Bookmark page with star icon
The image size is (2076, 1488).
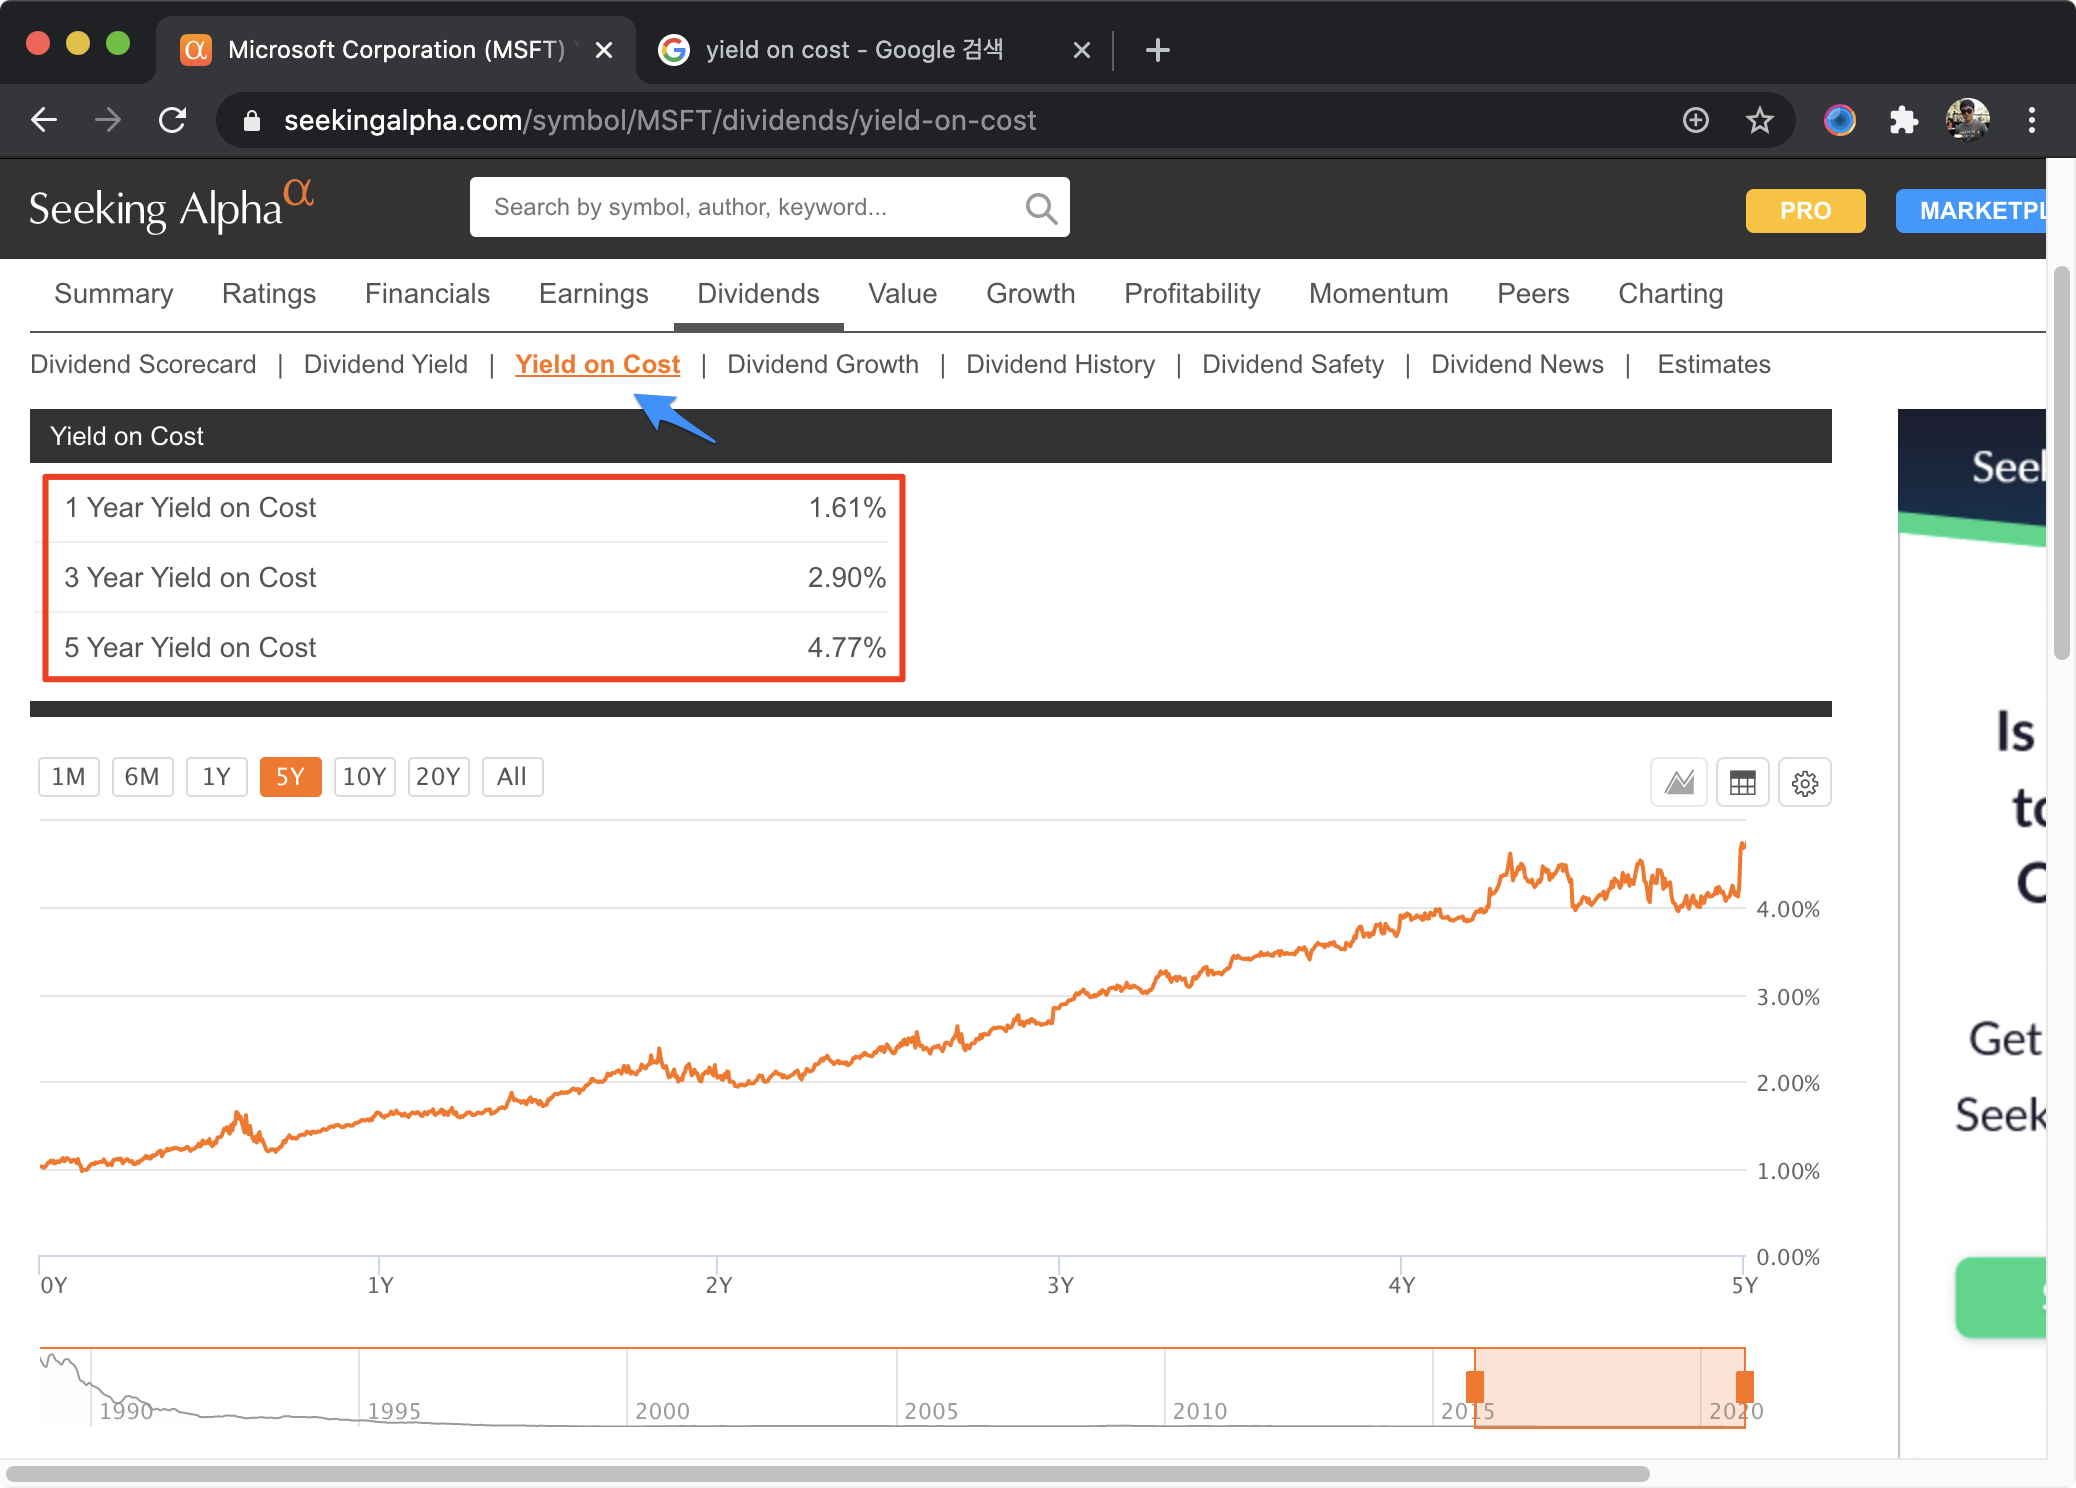coord(1759,121)
